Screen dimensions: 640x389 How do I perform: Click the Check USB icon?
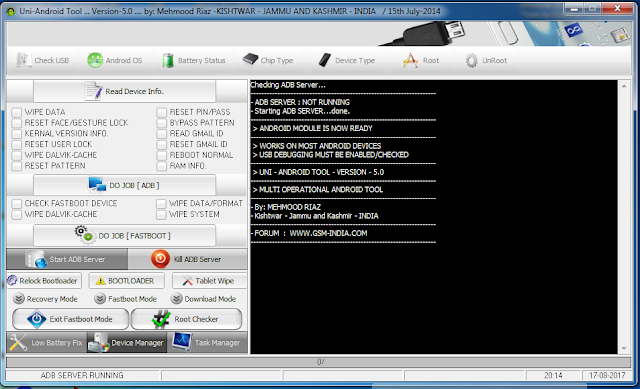pos(23,60)
